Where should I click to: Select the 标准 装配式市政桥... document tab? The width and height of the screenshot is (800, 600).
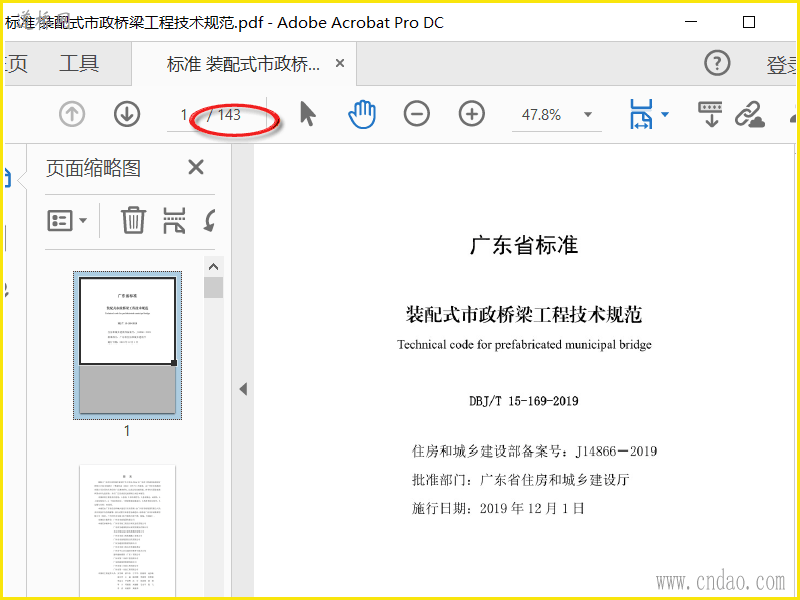pos(243,64)
